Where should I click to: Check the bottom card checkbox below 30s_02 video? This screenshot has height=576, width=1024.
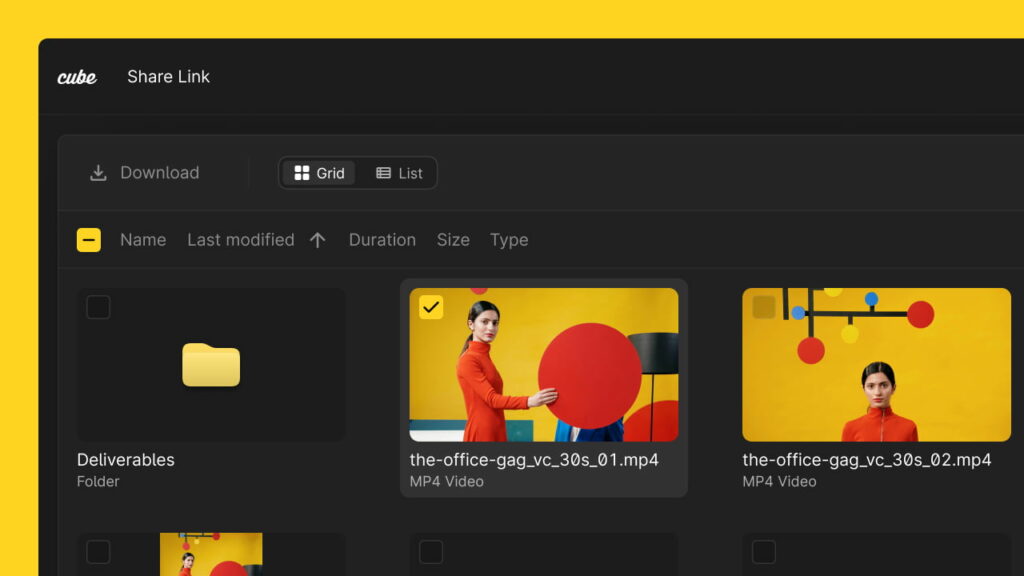pyautogui.click(x=763, y=552)
